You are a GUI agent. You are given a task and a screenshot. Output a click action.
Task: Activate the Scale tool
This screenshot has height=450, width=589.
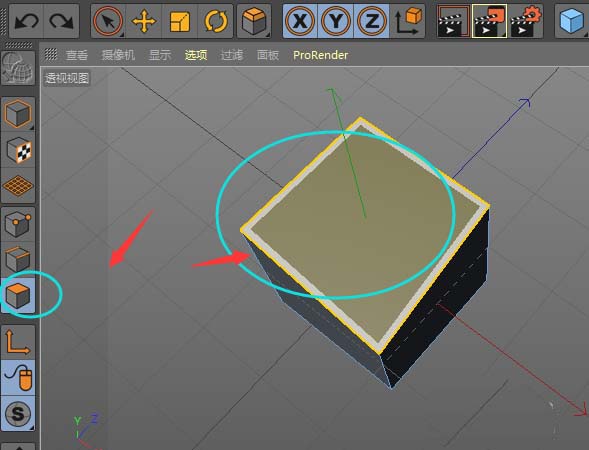coord(180,21)
